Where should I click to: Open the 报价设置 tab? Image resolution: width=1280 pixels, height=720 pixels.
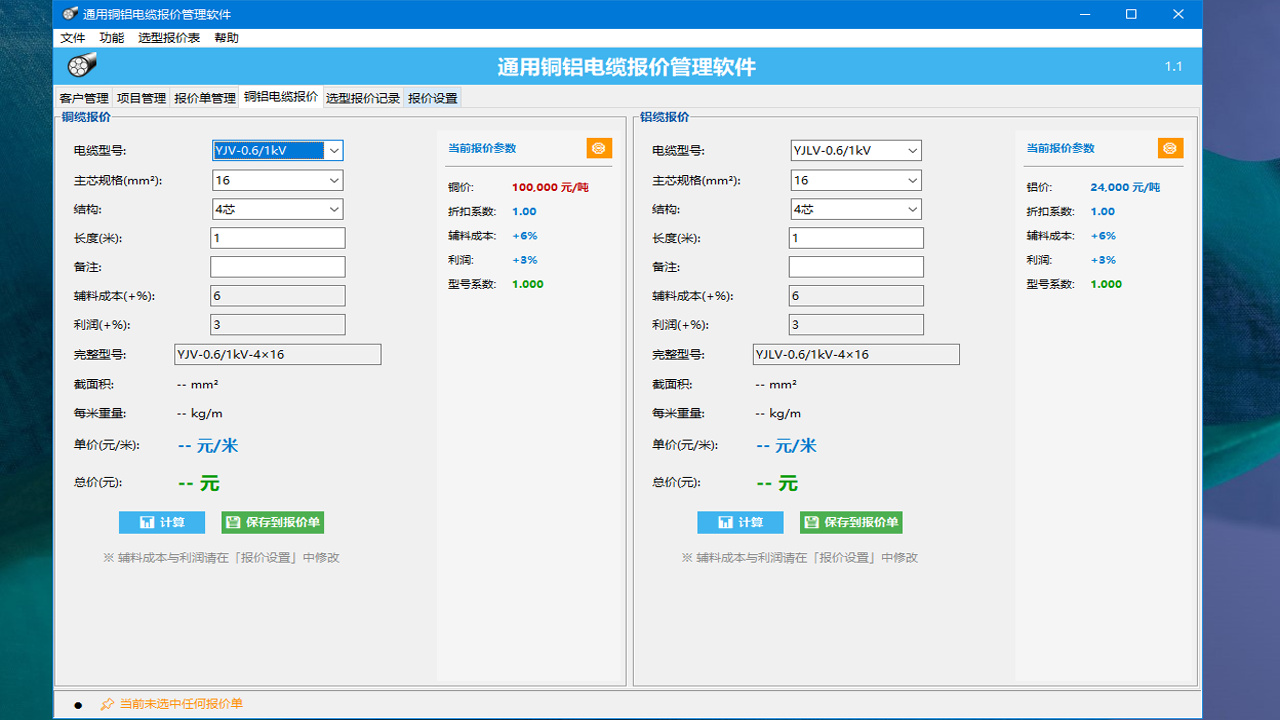[x=433, y=98]
